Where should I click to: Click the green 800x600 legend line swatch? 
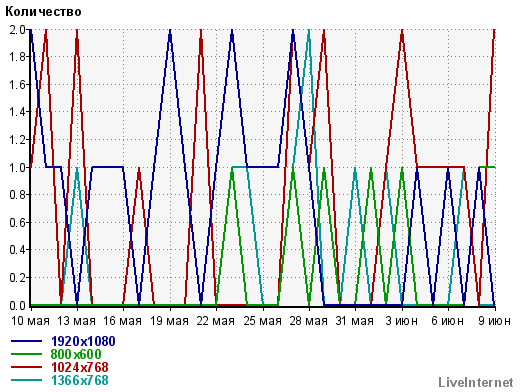26,354
